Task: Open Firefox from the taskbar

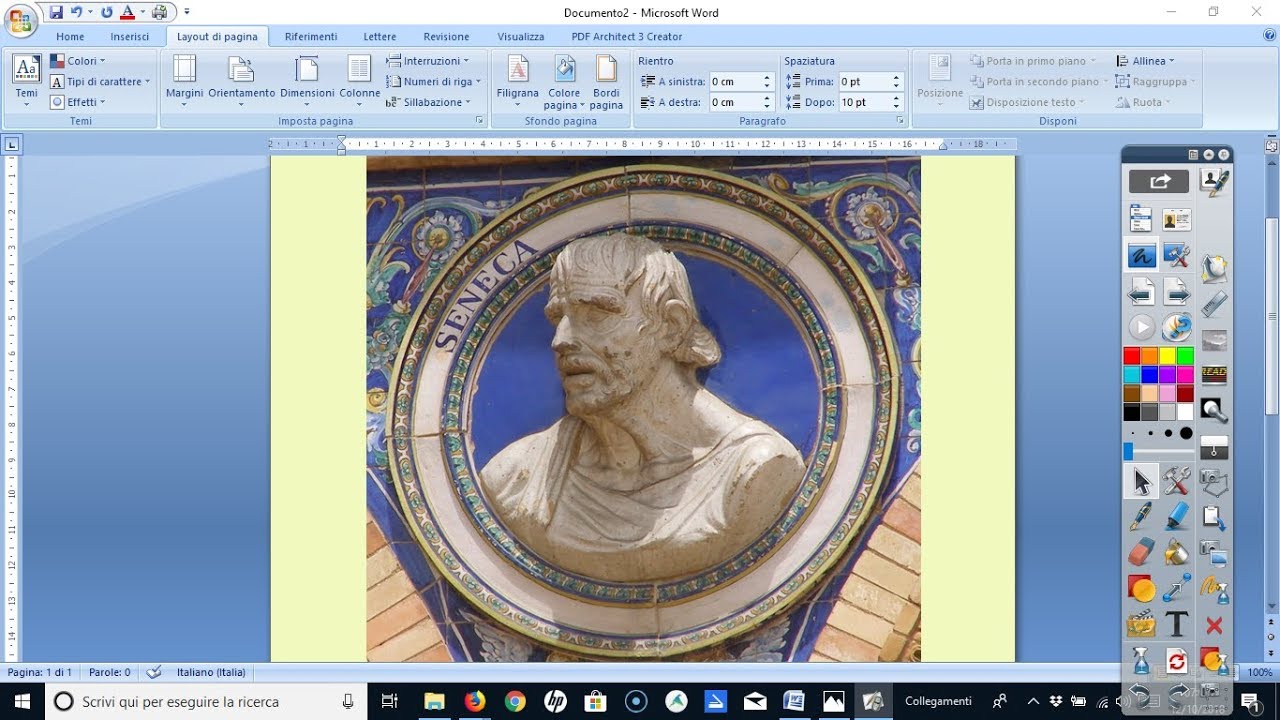Action: 474,701
